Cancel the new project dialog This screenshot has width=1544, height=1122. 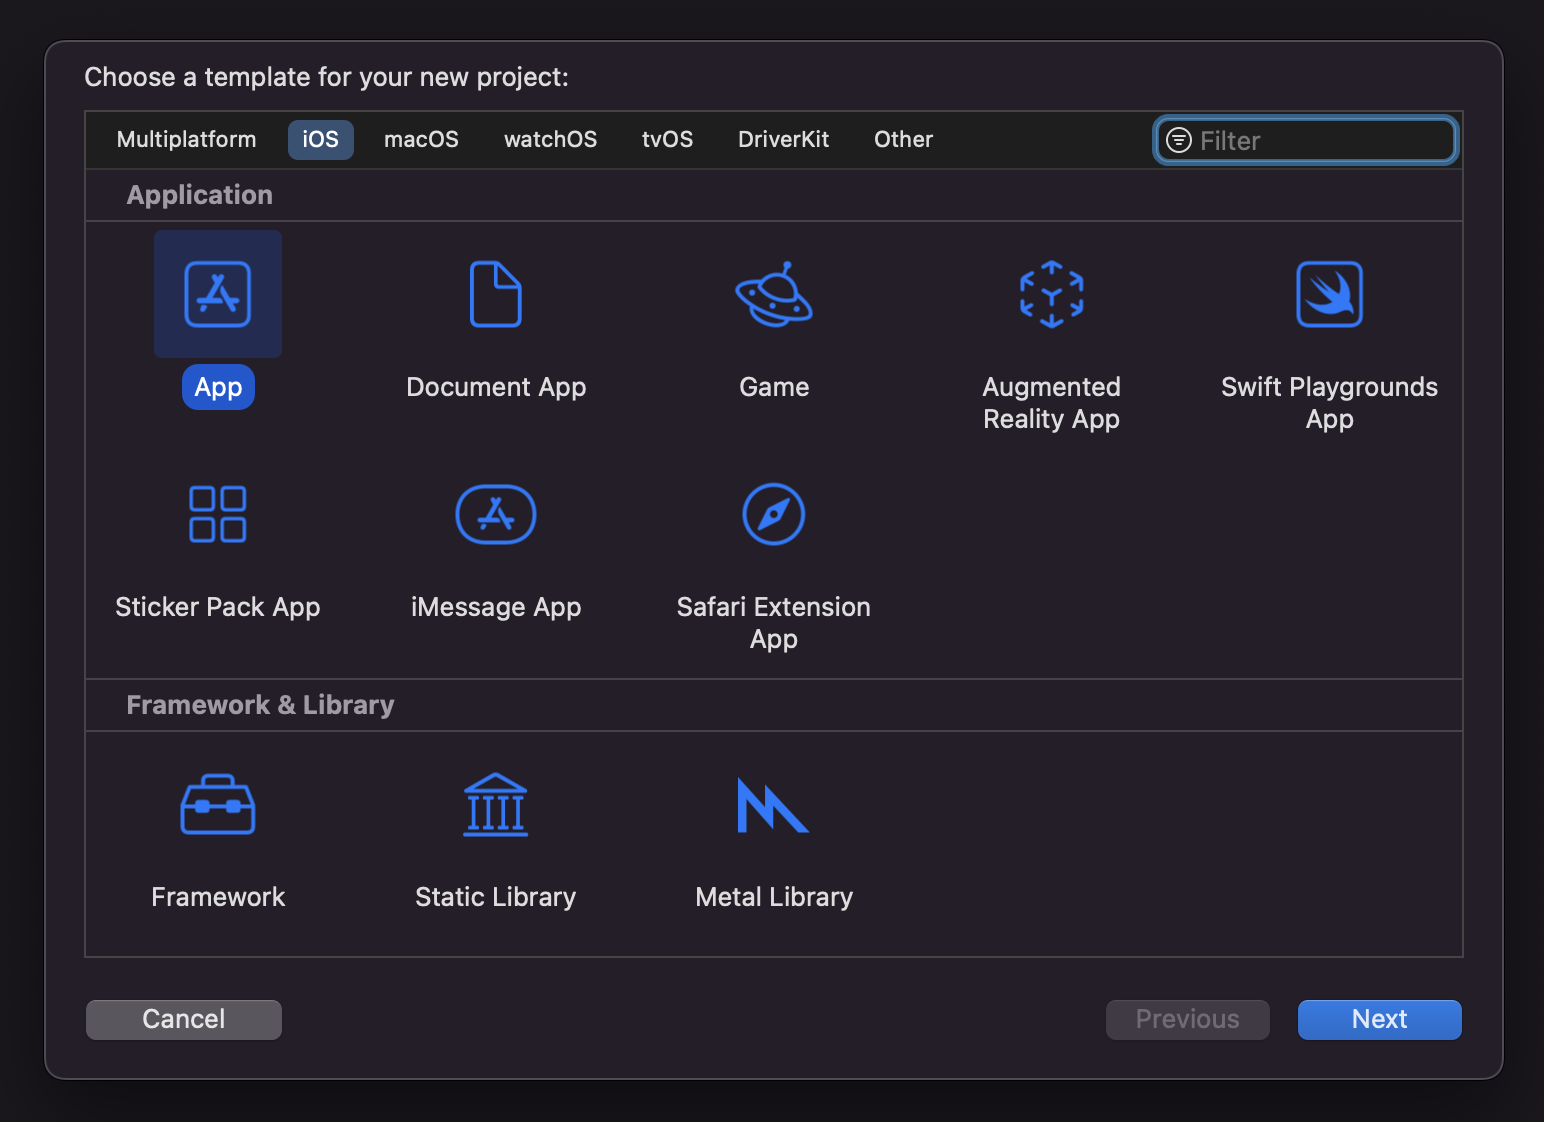point(184,1019)
